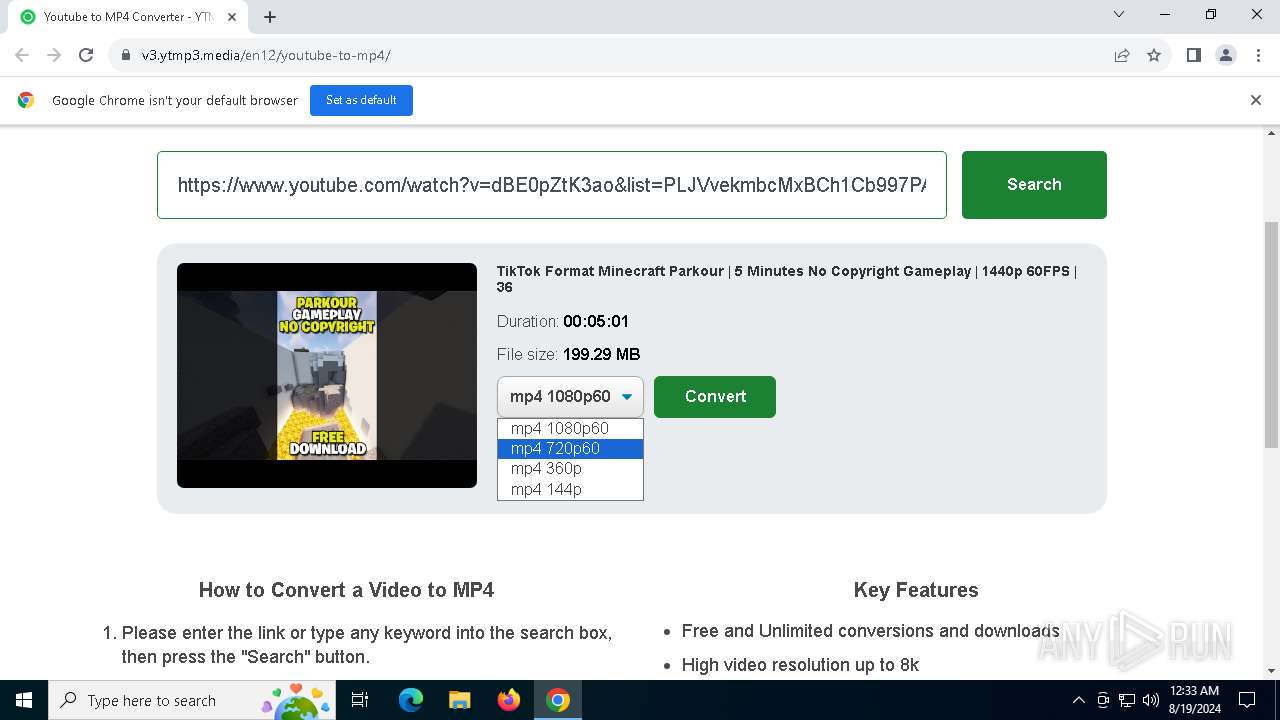Click the share page icon
The height and width of the screenshot is (720, 1280).
click(x=1122, y=55)
